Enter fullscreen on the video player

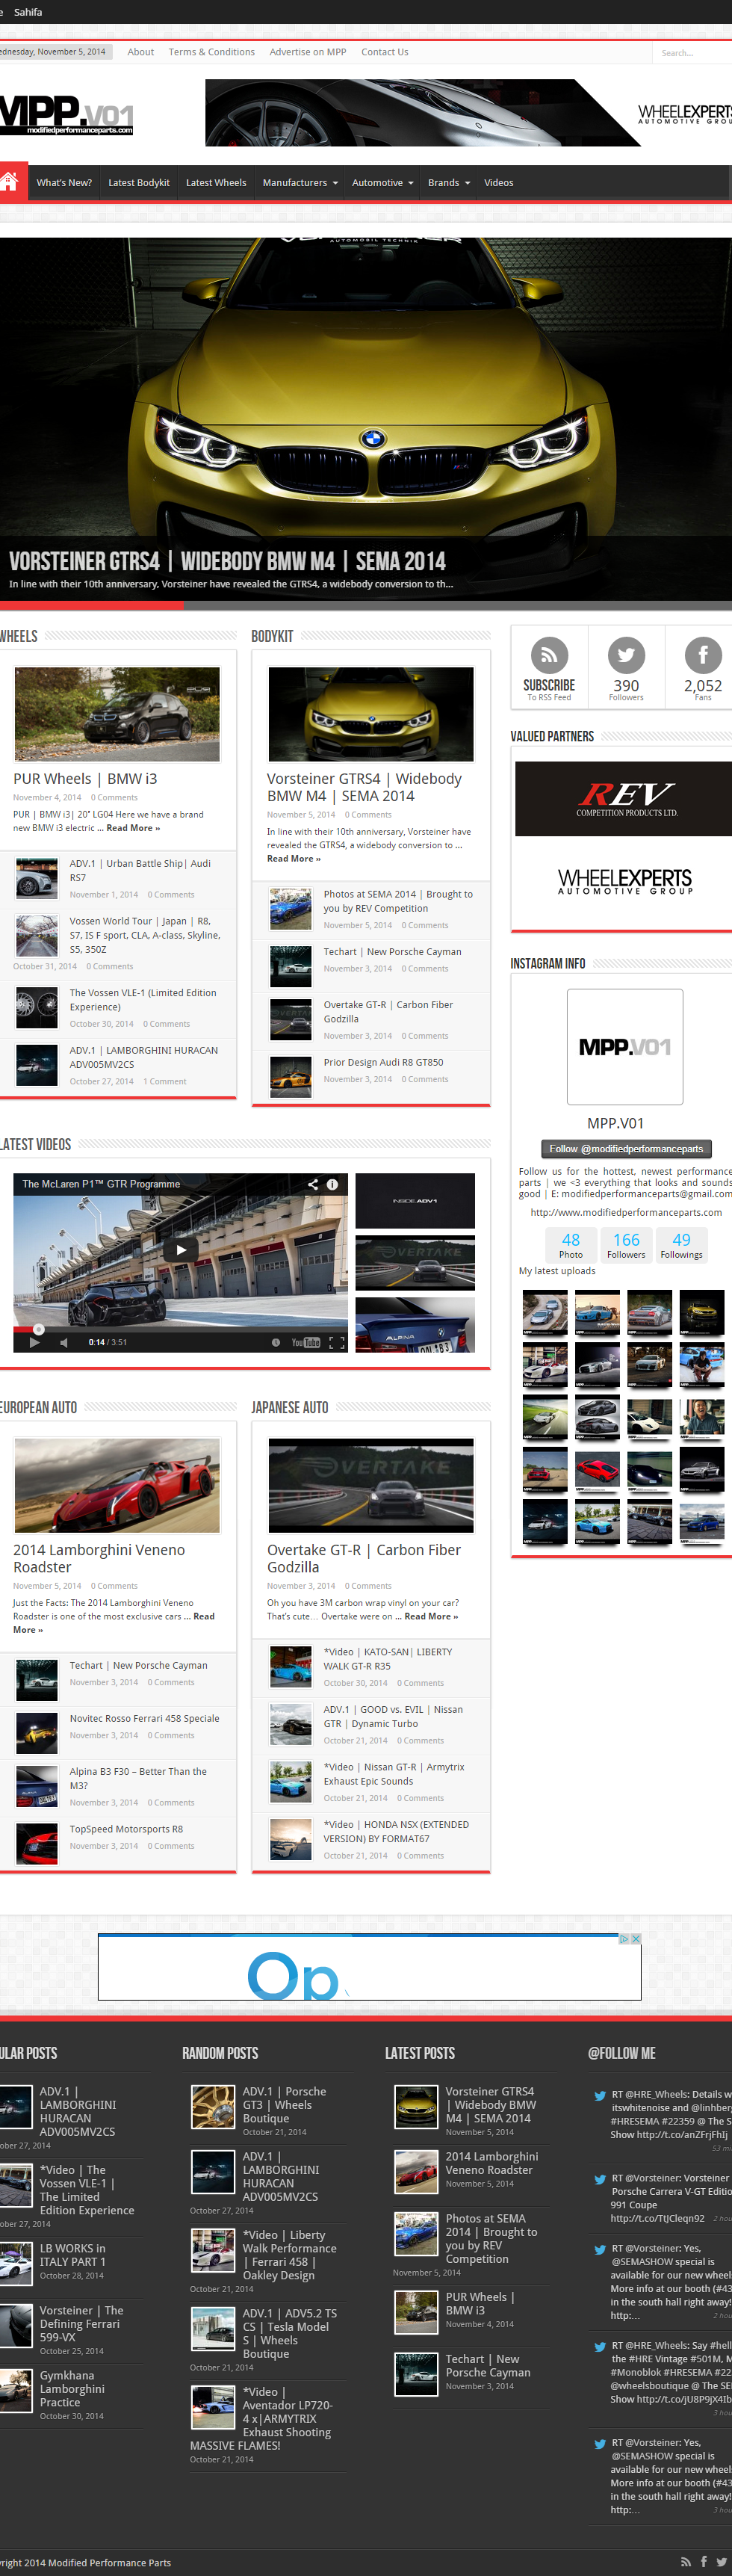(337, 1342)
